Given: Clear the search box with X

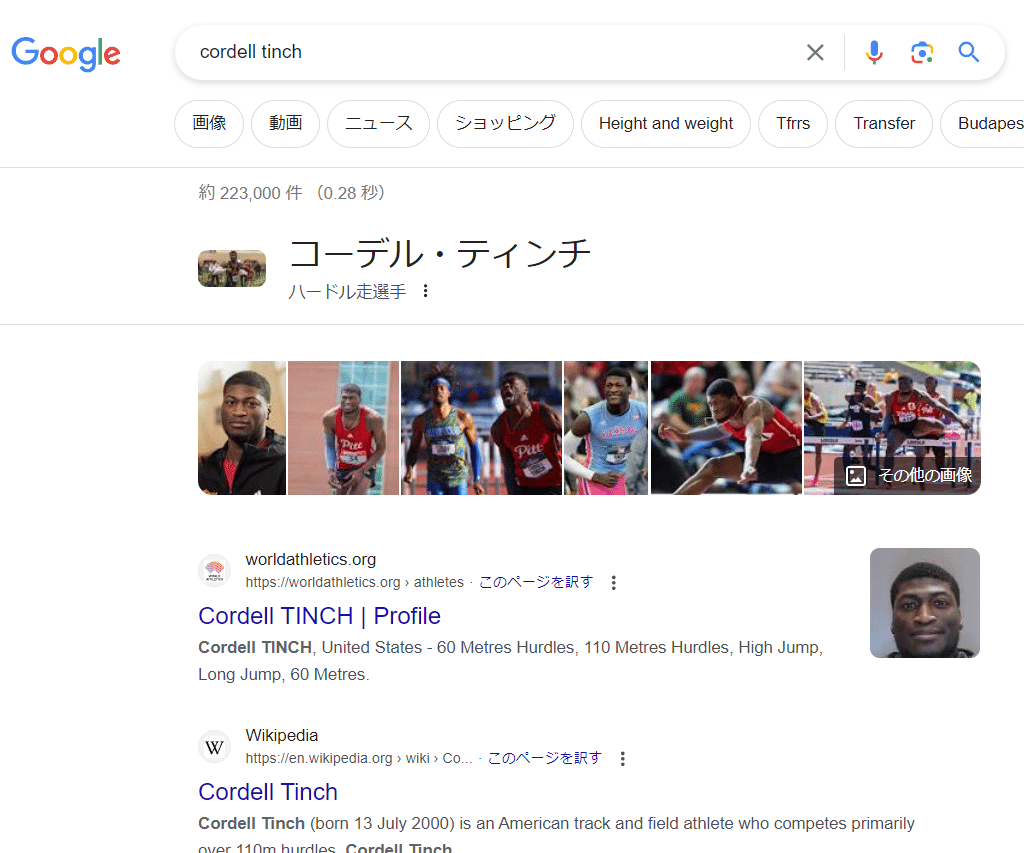Looking at the screenshot, I should [815, 52].
